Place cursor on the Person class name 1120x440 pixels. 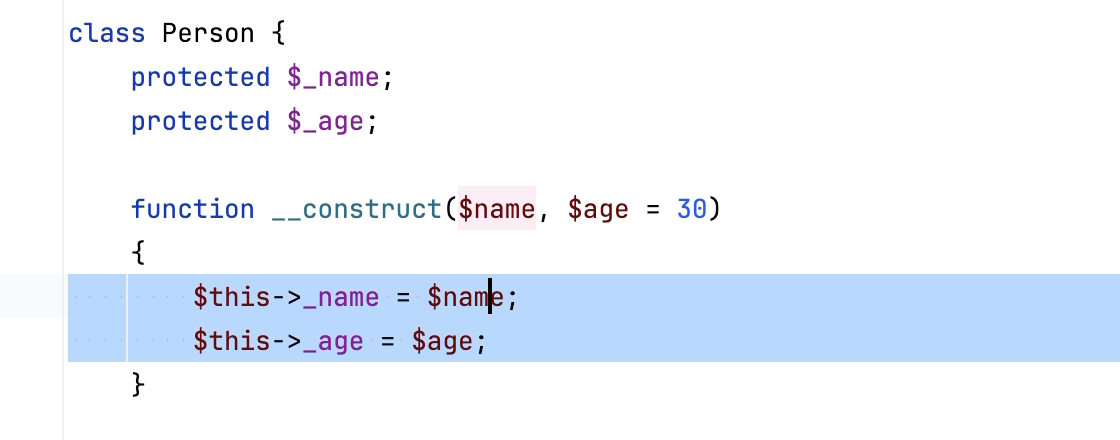tap(208, 33)
